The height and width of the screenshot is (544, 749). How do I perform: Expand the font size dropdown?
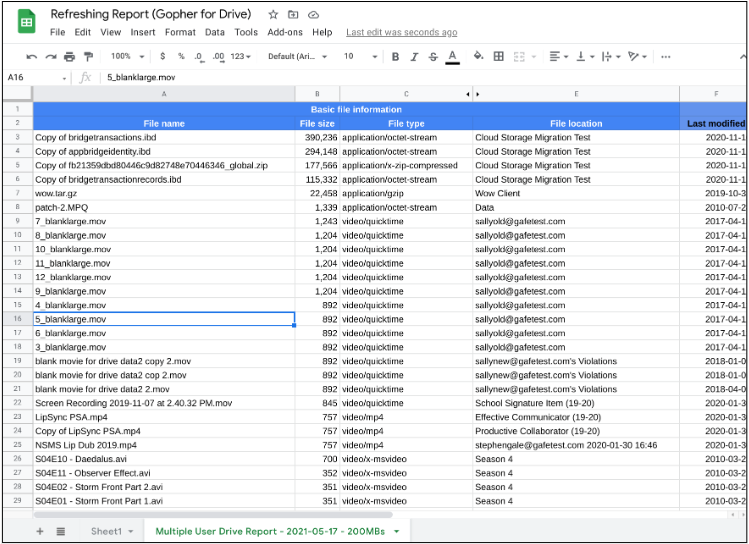tap(358, 57)
